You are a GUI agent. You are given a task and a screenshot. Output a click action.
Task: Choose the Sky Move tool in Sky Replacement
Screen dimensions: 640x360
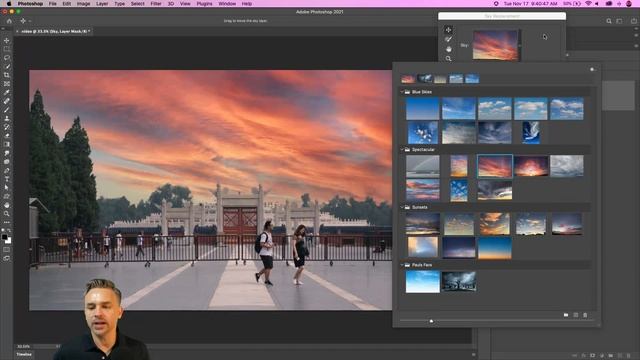point(448,30)
